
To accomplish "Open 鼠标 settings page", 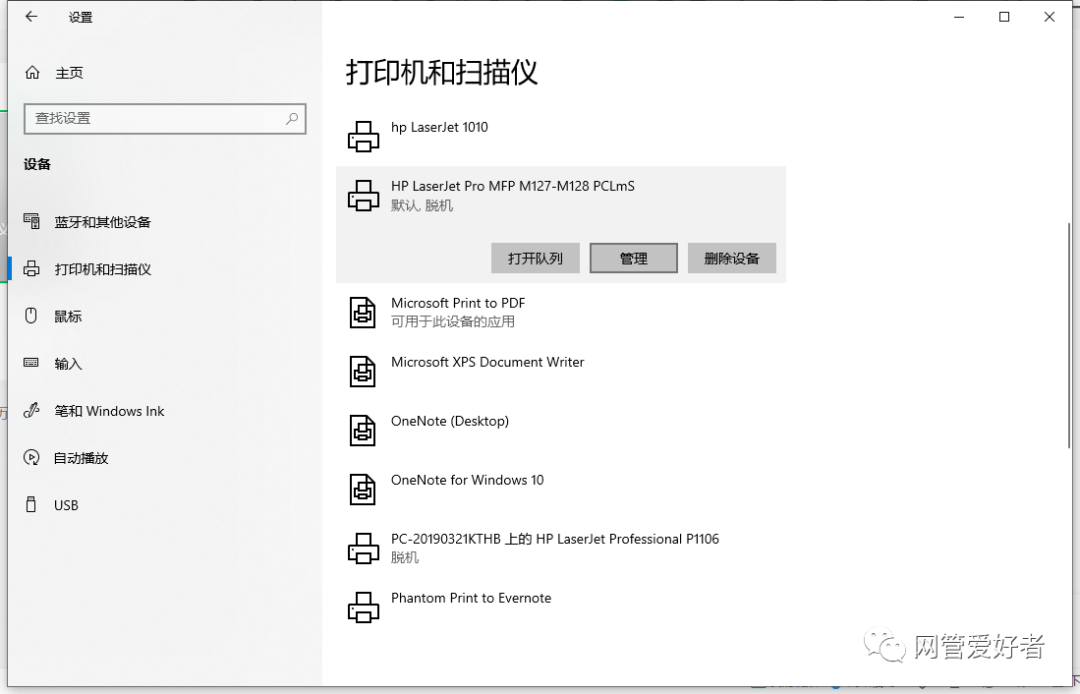I will pyautogui.click(x=68, y=316).
